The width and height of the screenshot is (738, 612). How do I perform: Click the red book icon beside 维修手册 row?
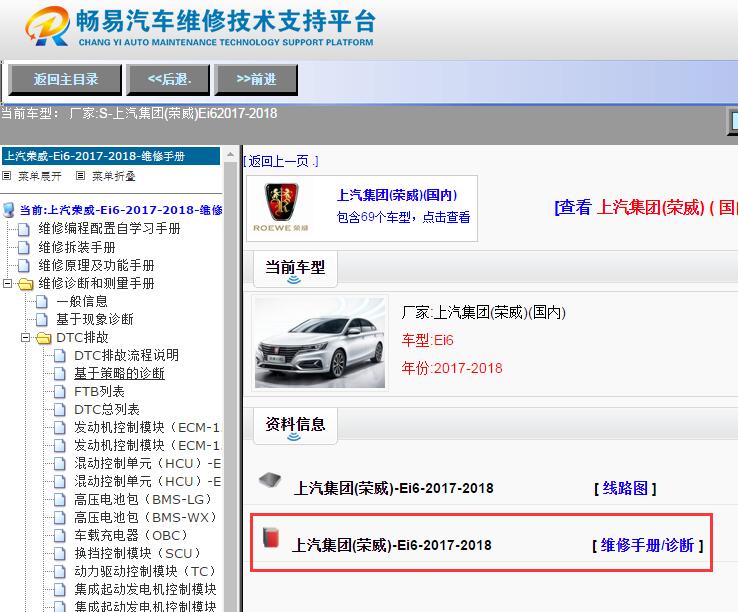tap(271, 538)
